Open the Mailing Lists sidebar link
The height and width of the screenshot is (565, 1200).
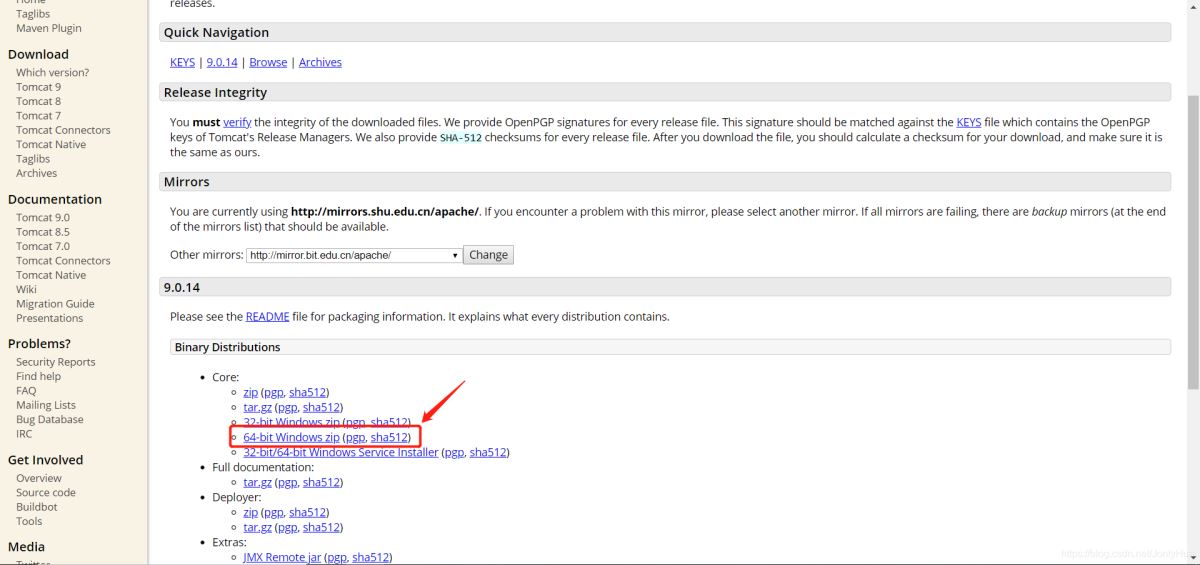pos(45,405)
